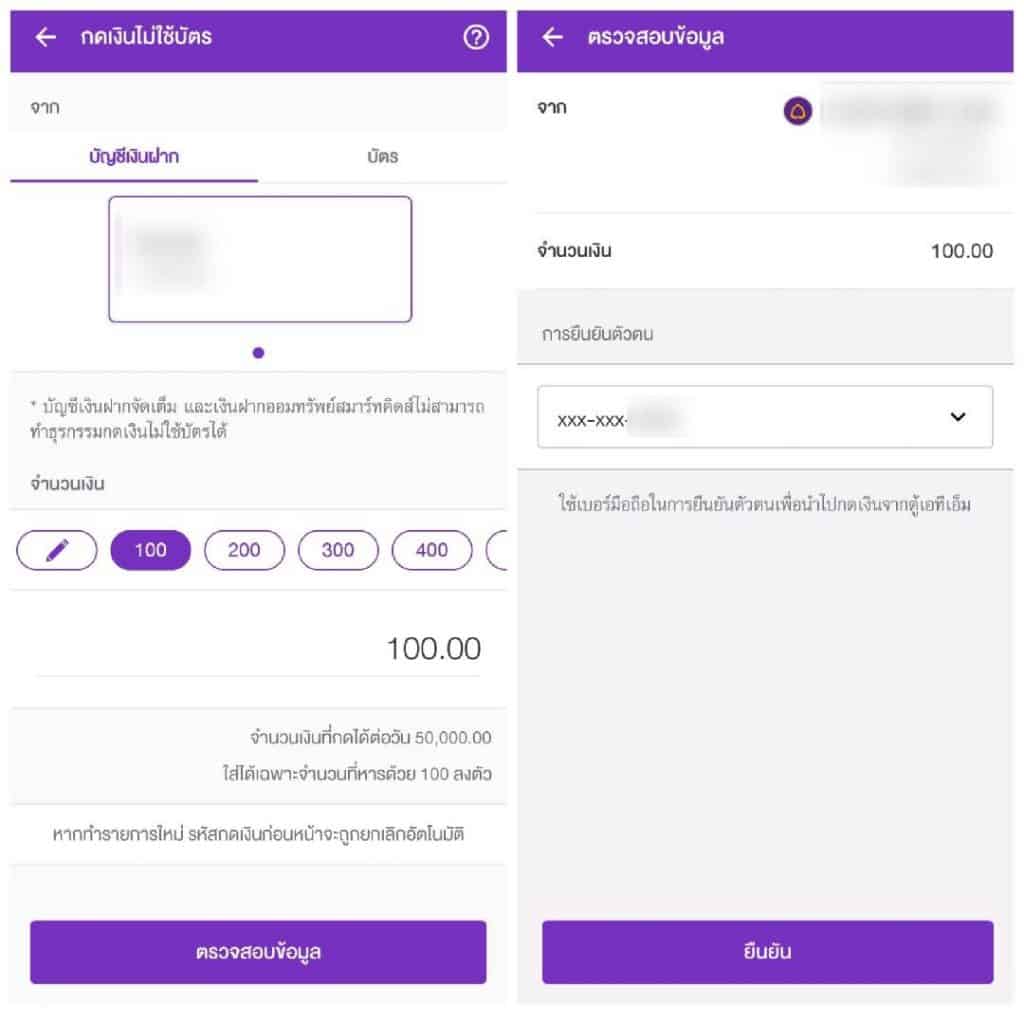The width and height of the screenshot is (1024, 1024).
Task: Tap the partially visible amount chip after 400
Action: (497, 550)
